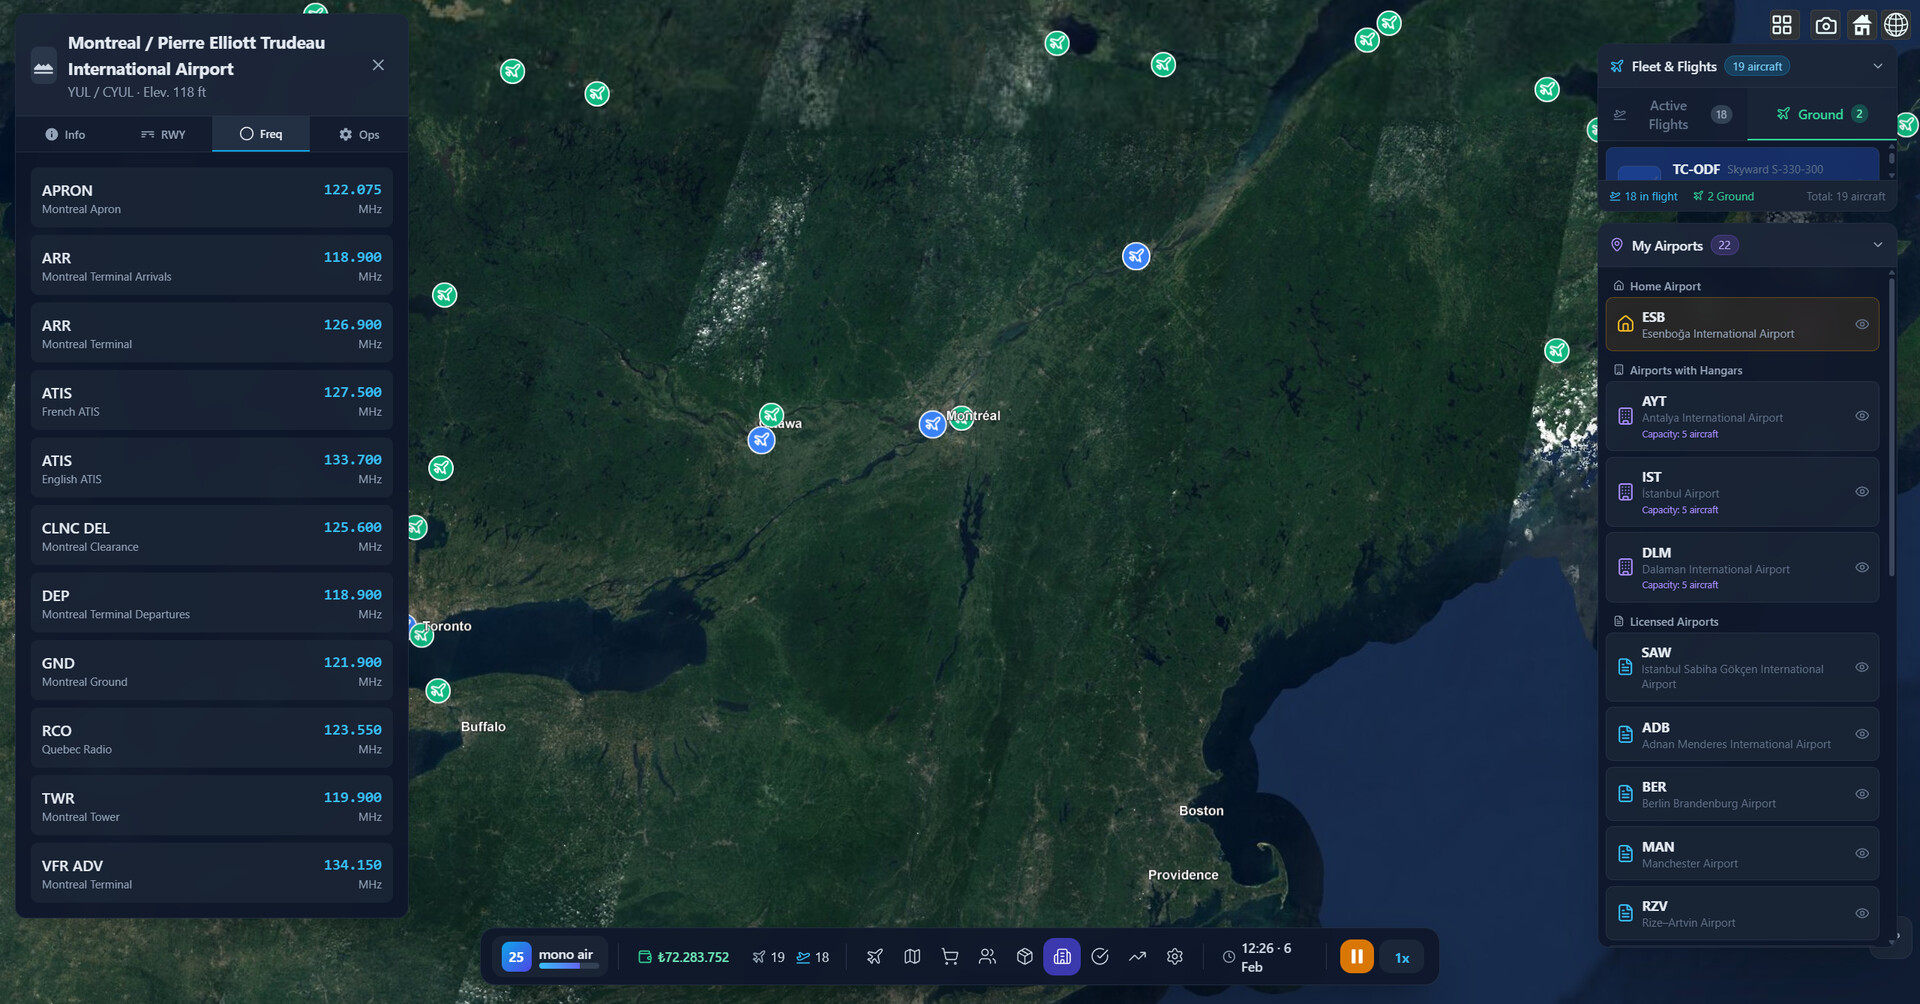Hide the BER Berlin Brandenburg airport

[1861, 794]
